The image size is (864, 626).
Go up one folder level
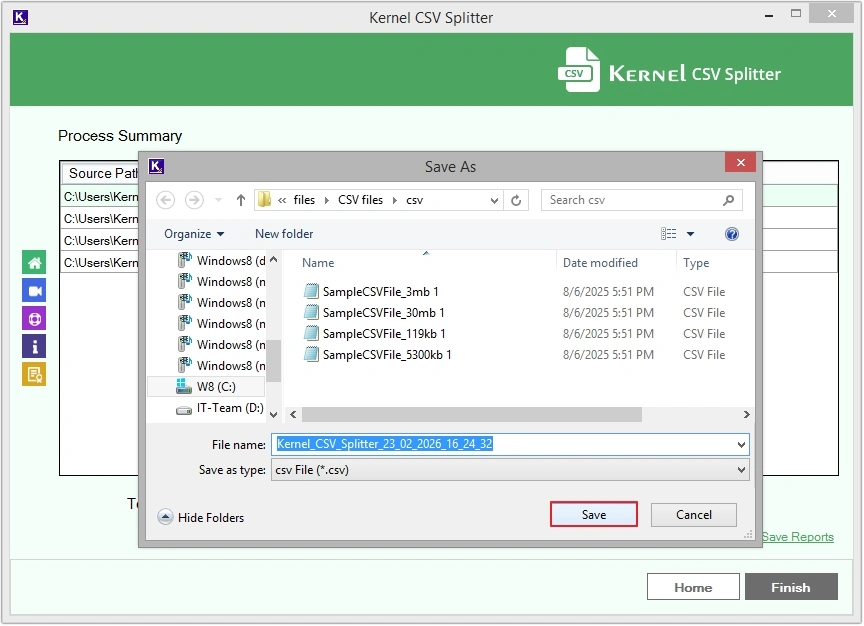(x=241, y=200)
